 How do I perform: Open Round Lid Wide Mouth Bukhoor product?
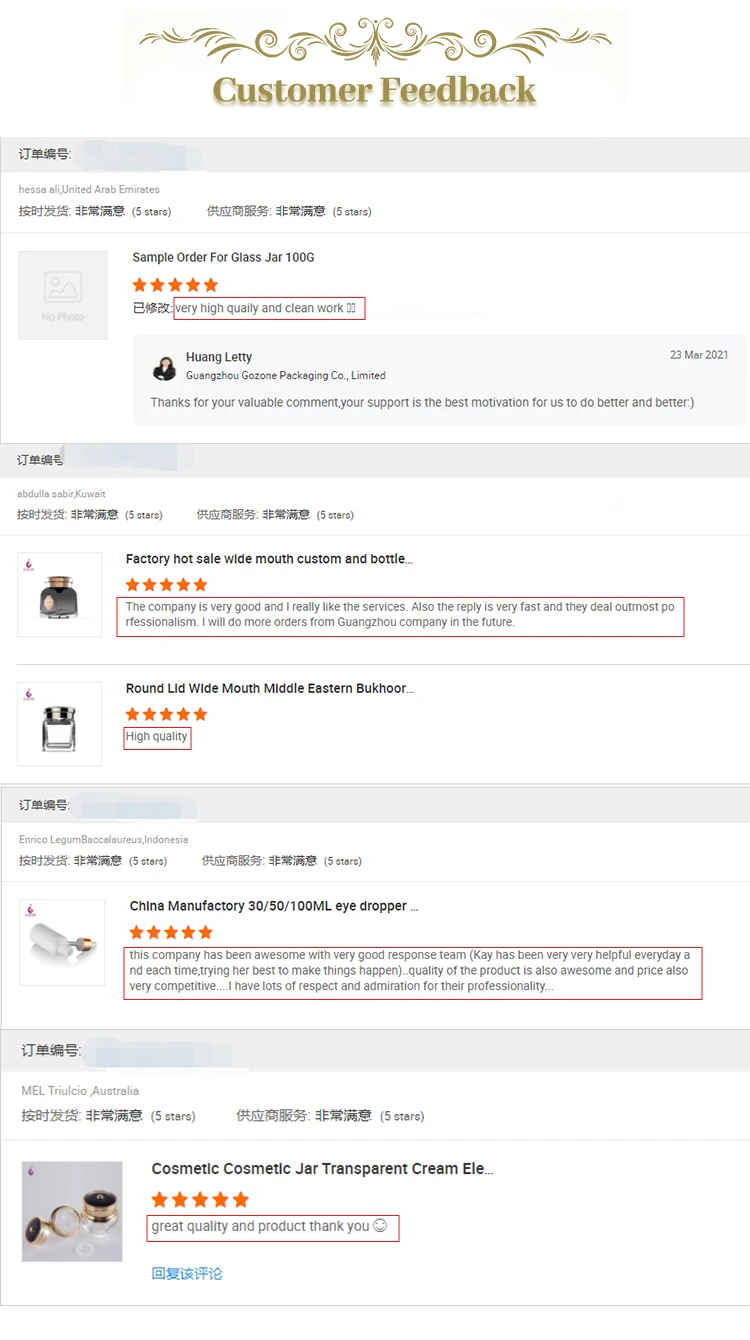coord(269,689)
